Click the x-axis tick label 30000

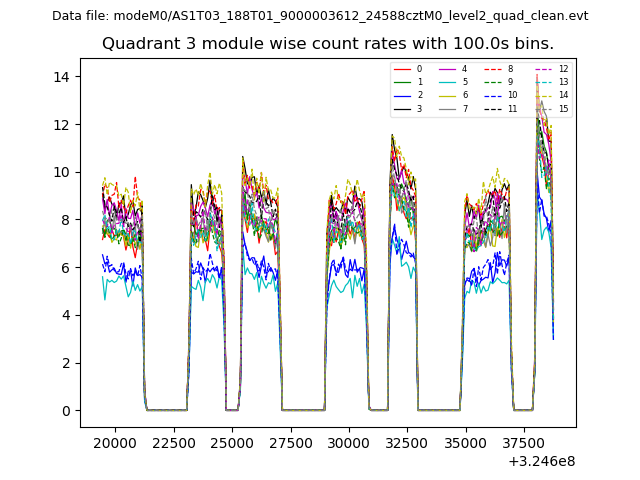click(349, 443)
